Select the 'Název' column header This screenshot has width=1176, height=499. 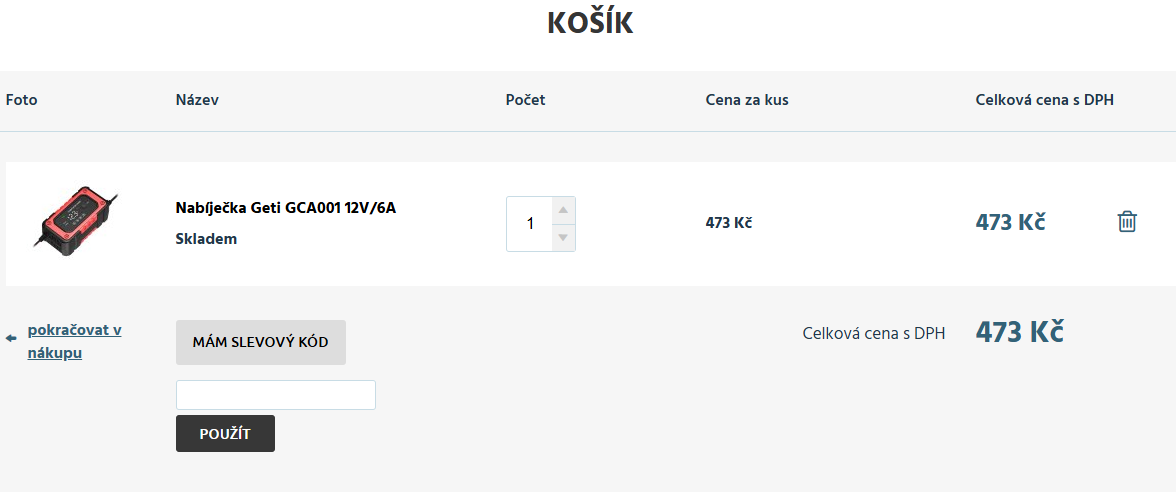click(197, 100)
